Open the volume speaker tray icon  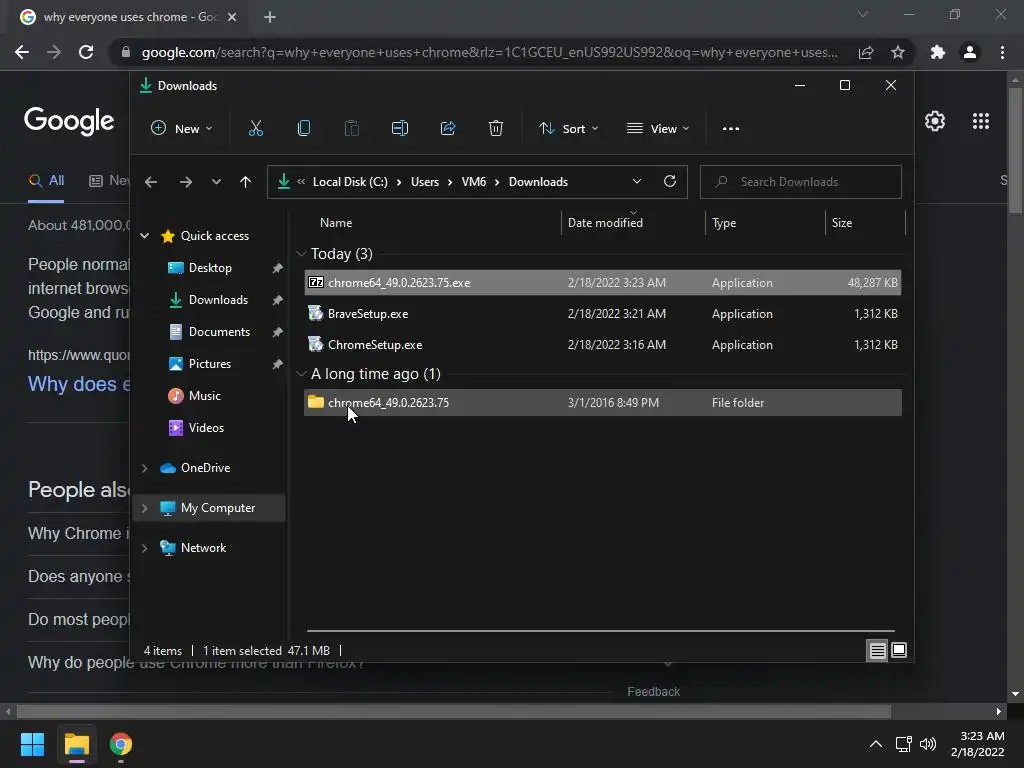coord(927,744)
